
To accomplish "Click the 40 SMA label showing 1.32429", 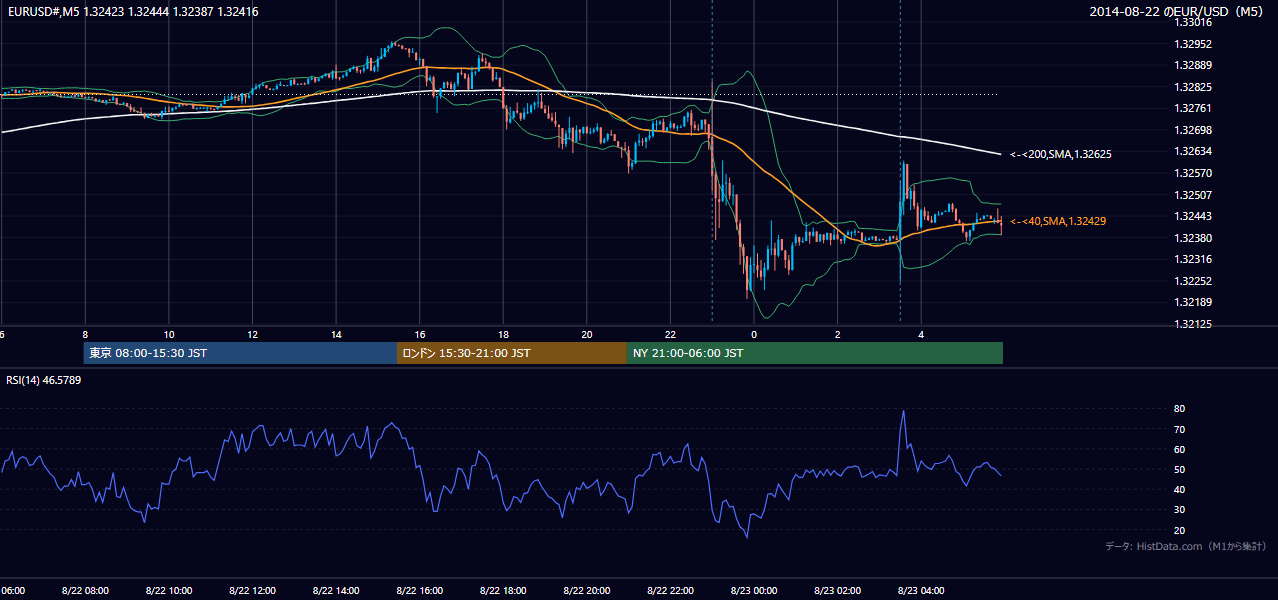I will [x=1058, y=221].
